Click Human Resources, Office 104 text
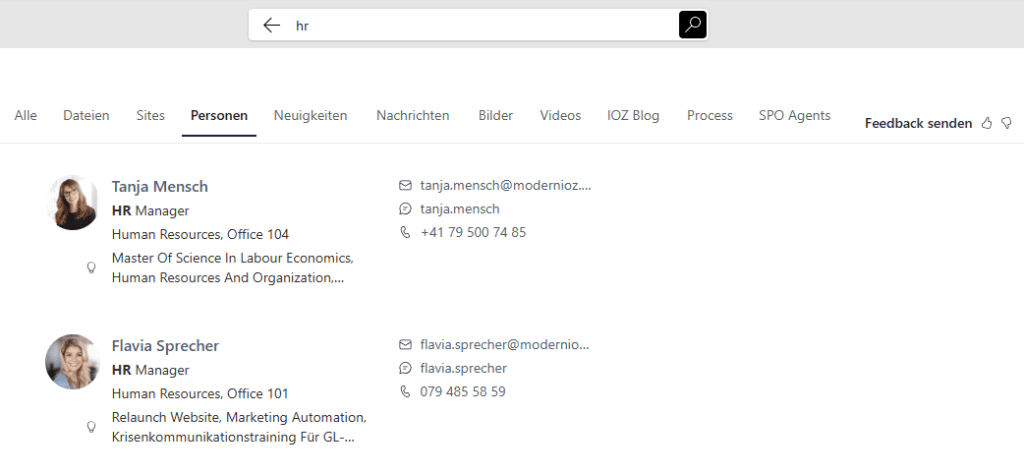The height and width of the screenshot is (475, 1024). pos(200,234)
